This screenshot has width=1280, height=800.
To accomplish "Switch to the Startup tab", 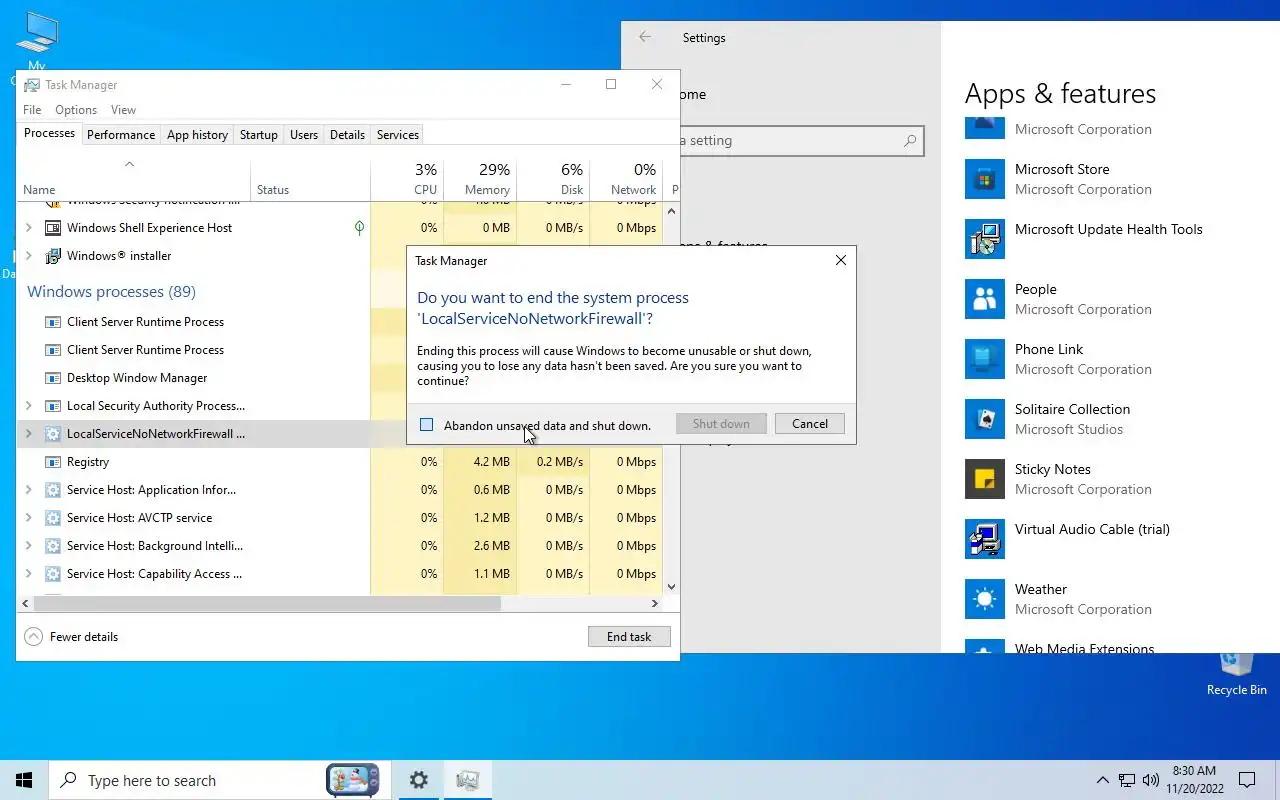I will pos(259,135).
